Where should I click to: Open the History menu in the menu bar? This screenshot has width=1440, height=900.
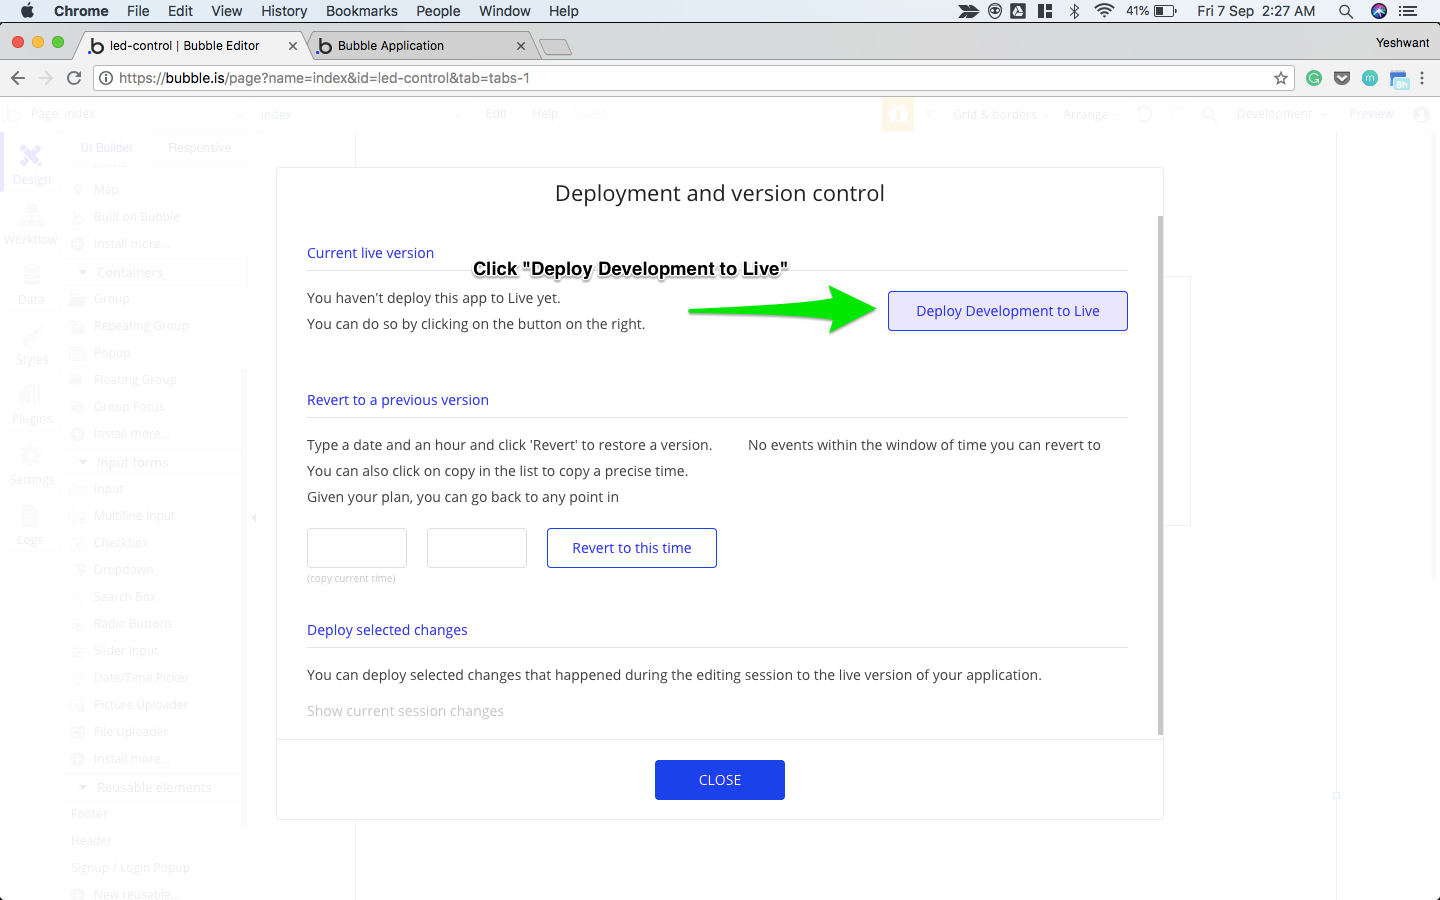point(284,11)
